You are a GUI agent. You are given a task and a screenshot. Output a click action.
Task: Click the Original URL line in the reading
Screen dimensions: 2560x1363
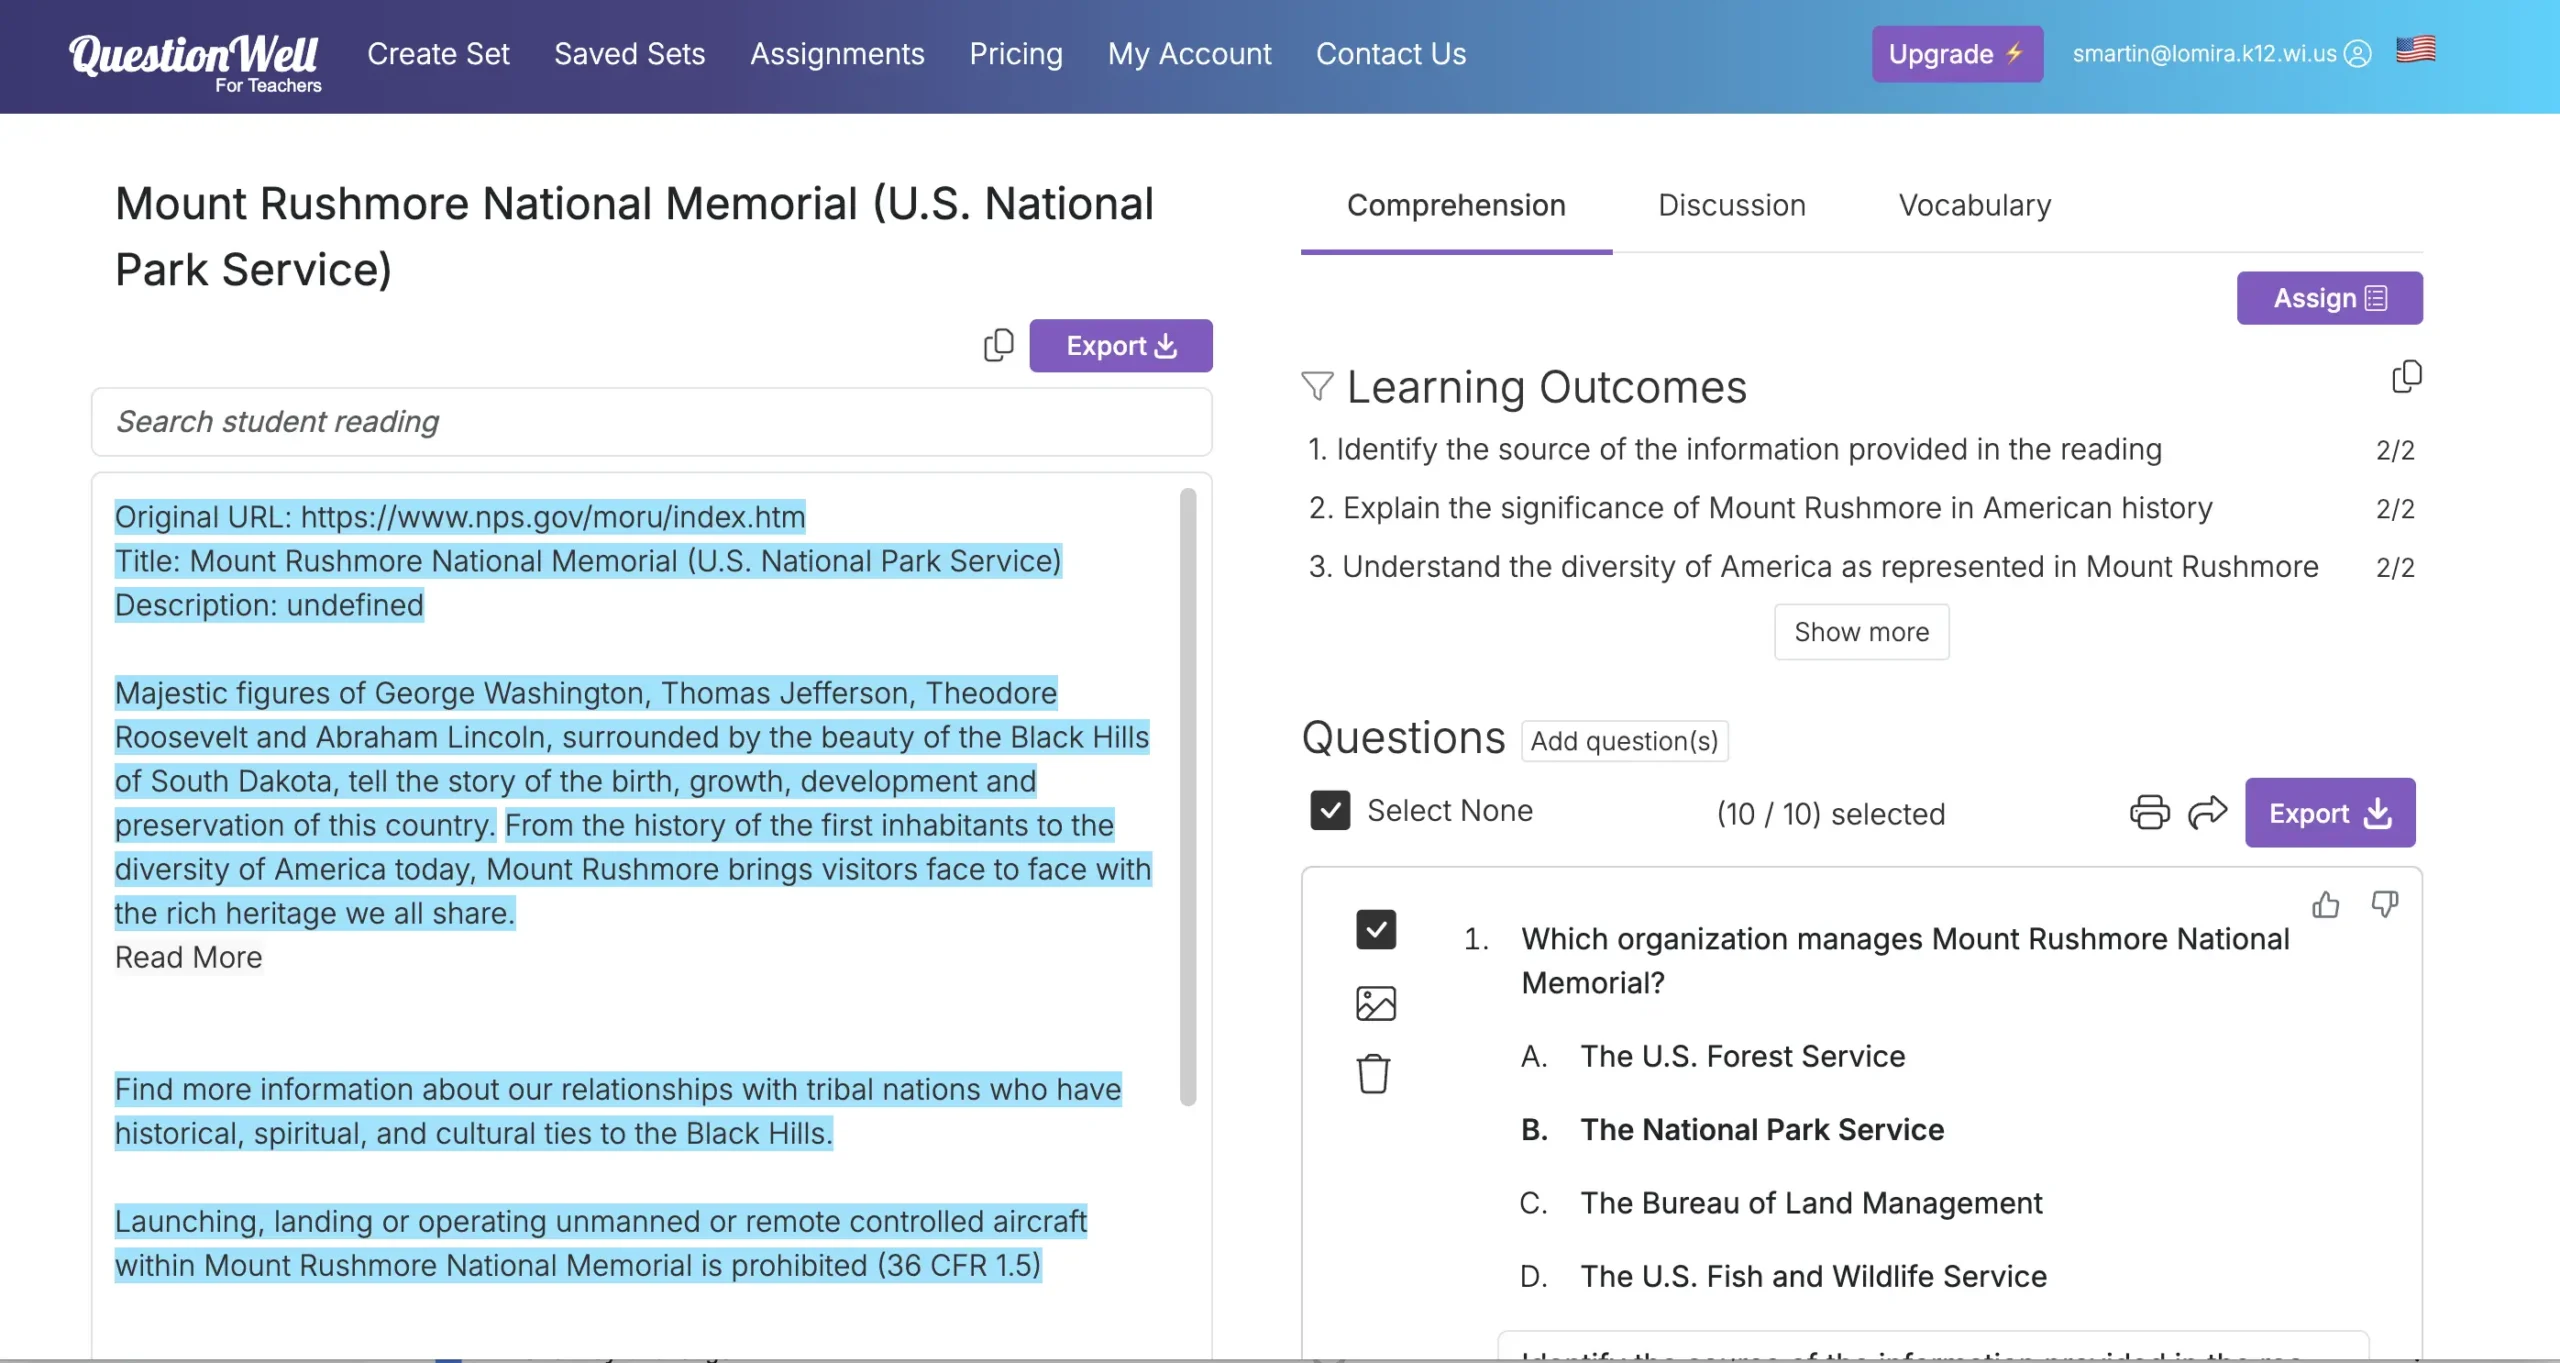point(460,517)
